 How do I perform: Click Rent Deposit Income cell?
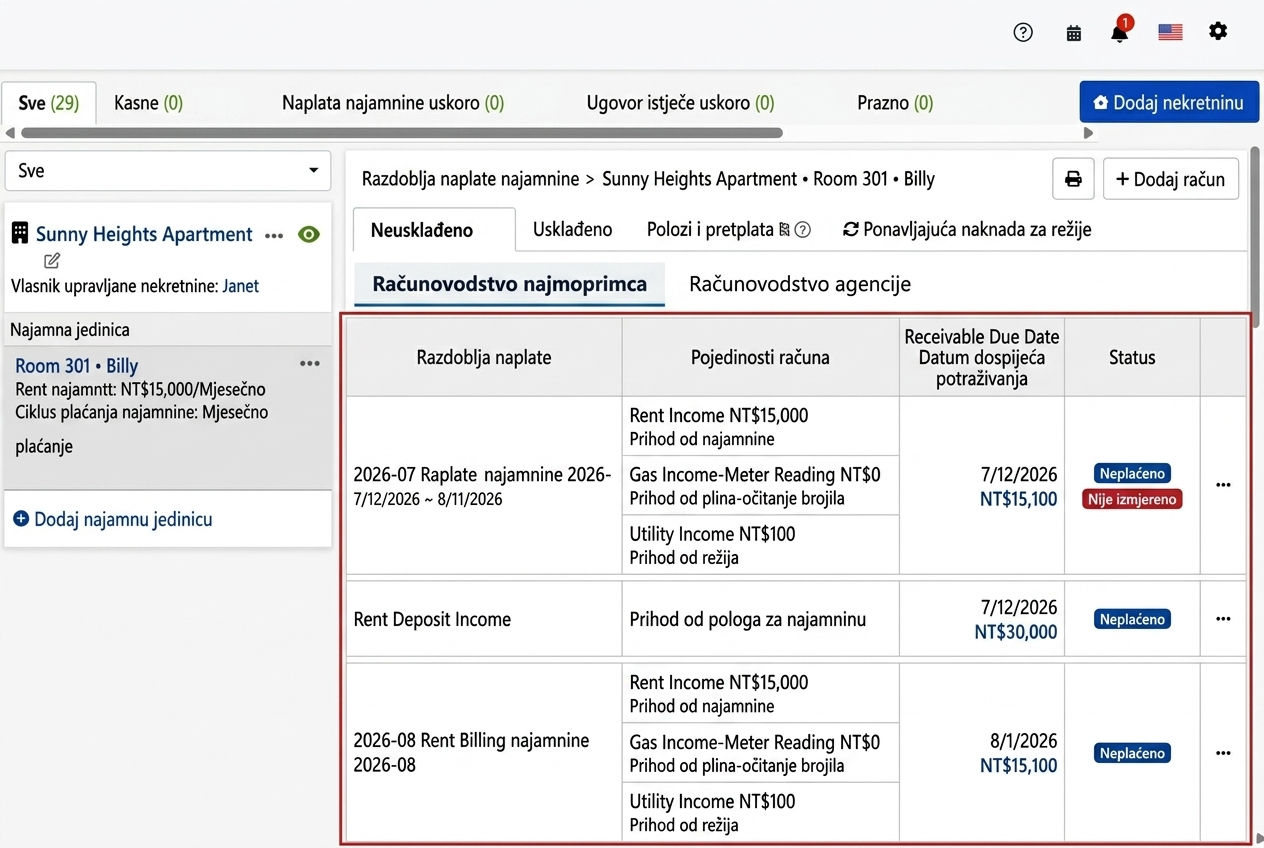click(x=484, y=619)
